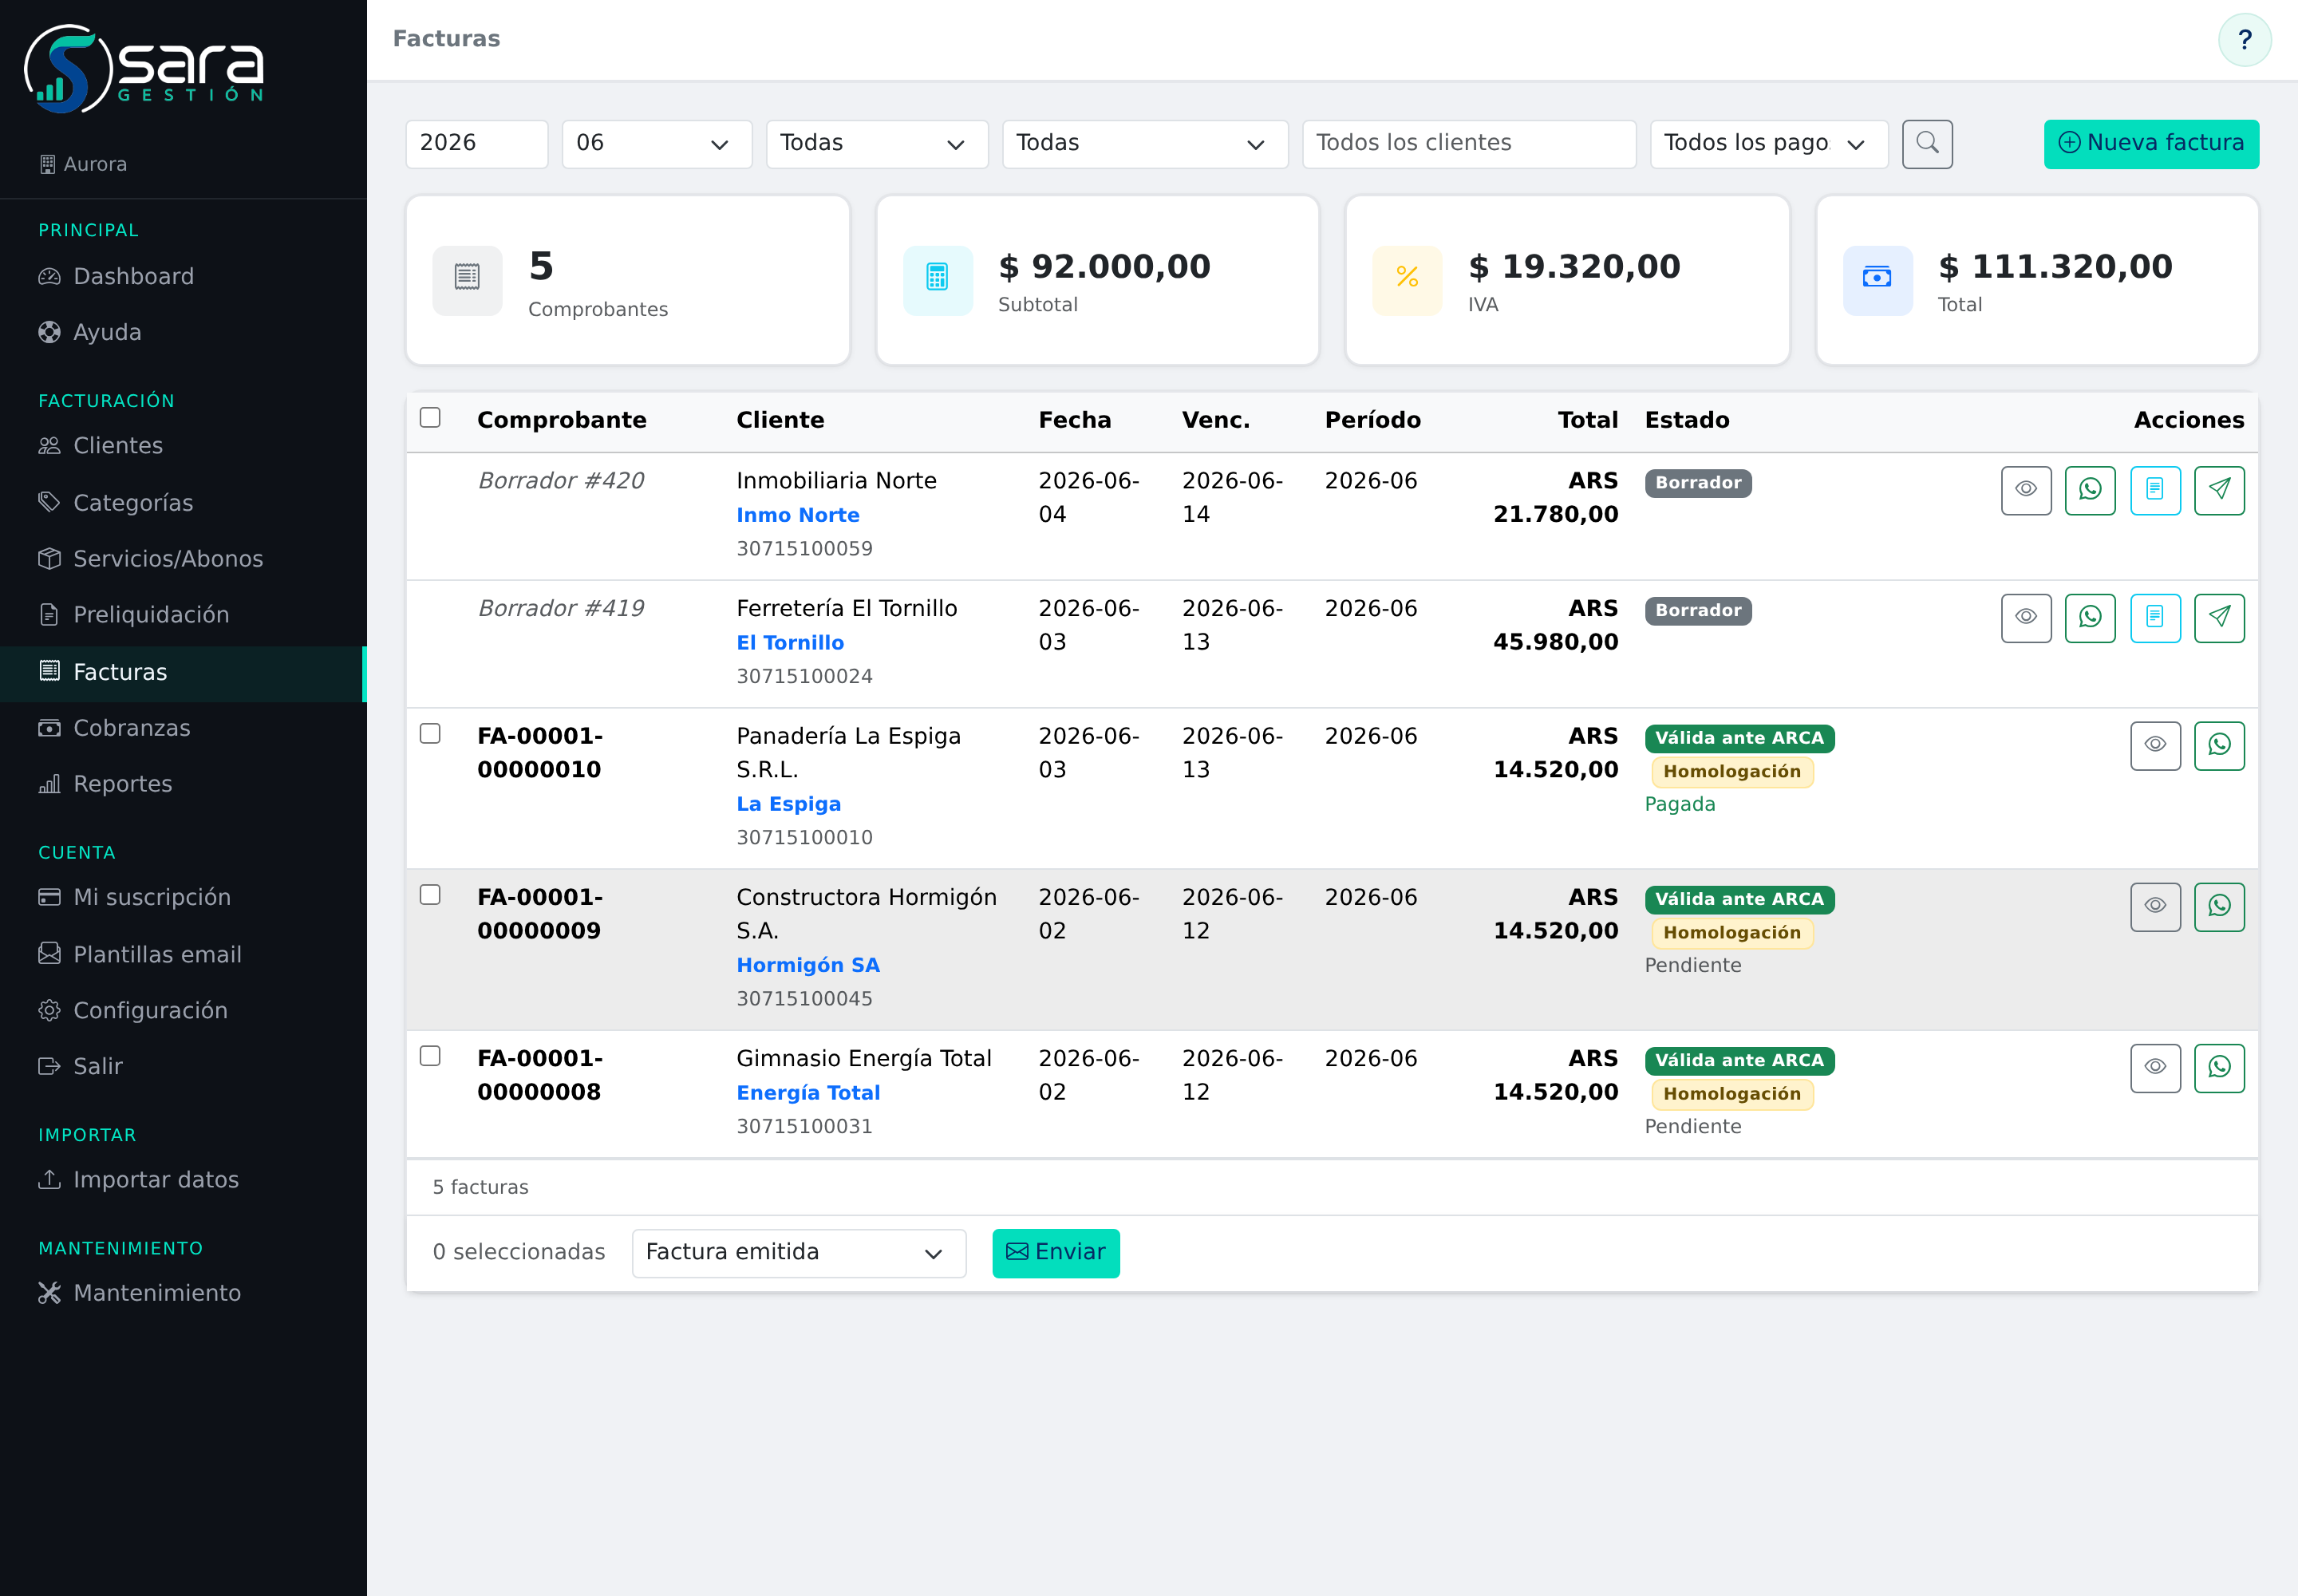Open the month dropdown showing 06
This screenshot has width=2298, height=1596.
tap(656, 144)
